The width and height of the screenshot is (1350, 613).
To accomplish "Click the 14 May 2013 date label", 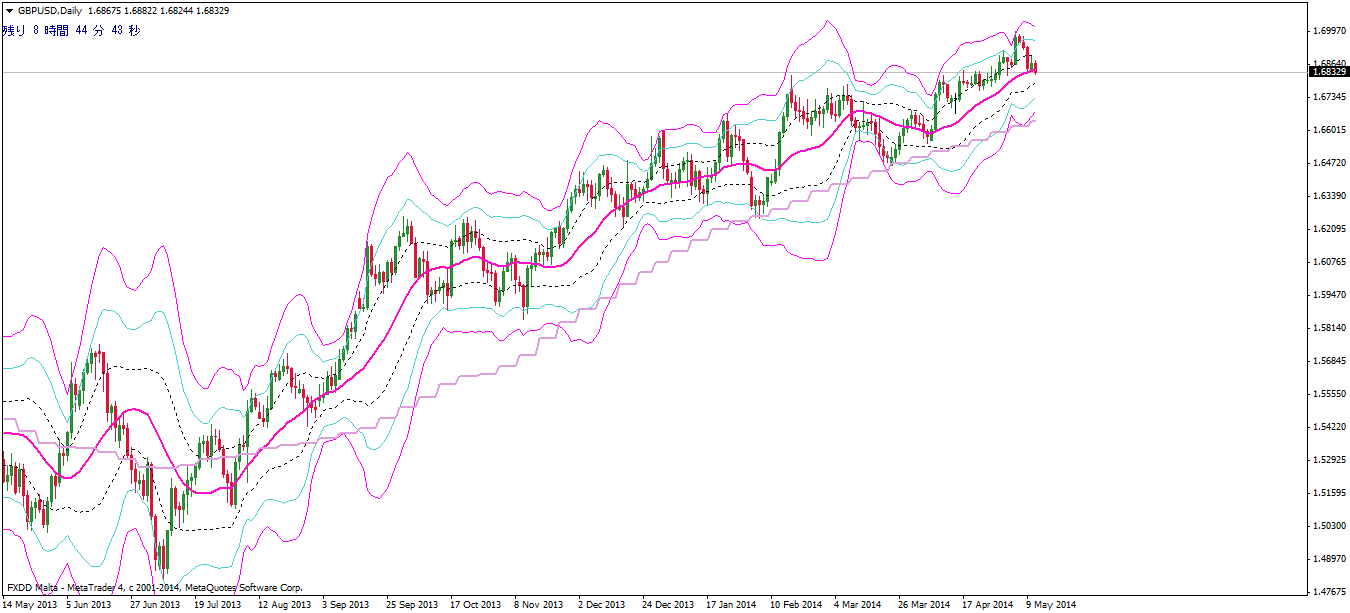I will [29, 605].
